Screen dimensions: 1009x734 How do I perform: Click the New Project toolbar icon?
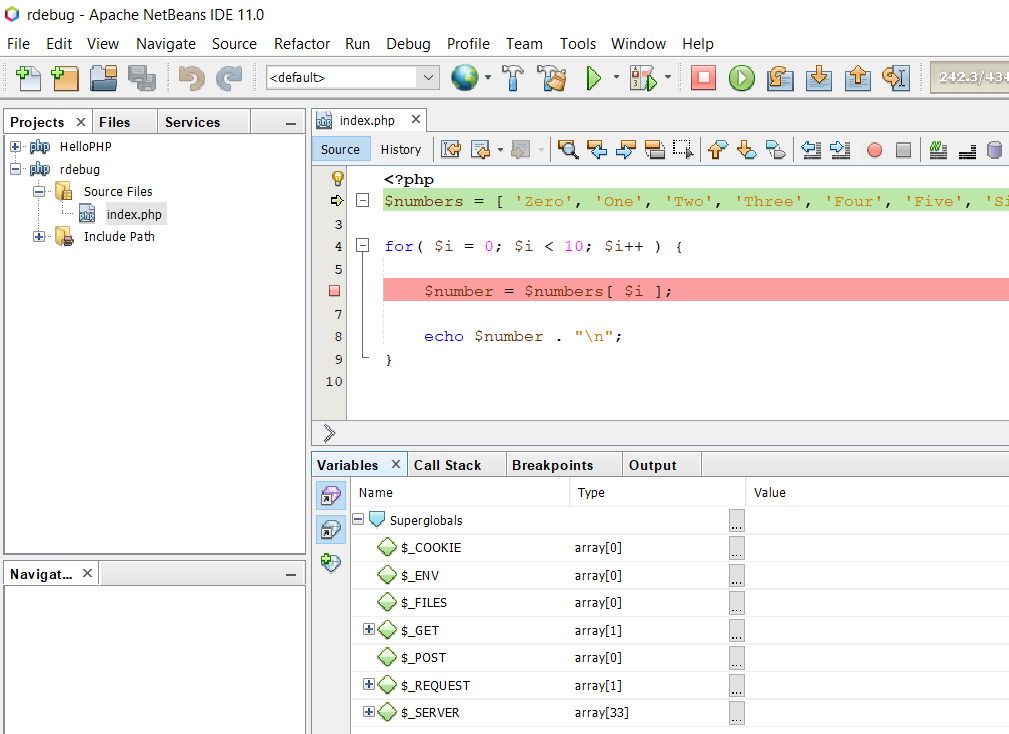point(65,78)
